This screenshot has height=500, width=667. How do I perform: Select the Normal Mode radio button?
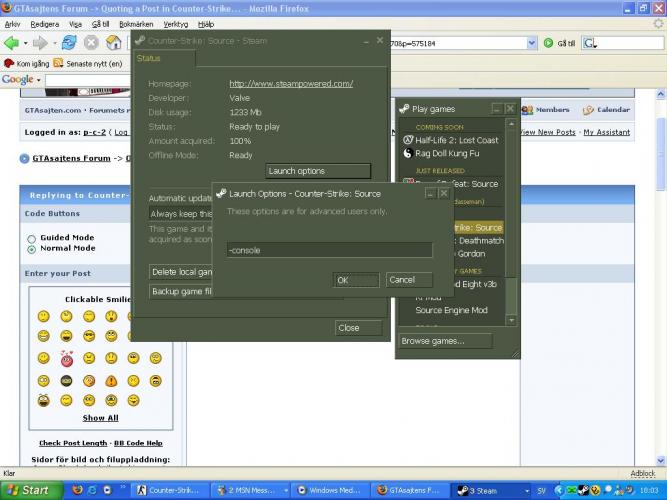(x=31, y=248)
